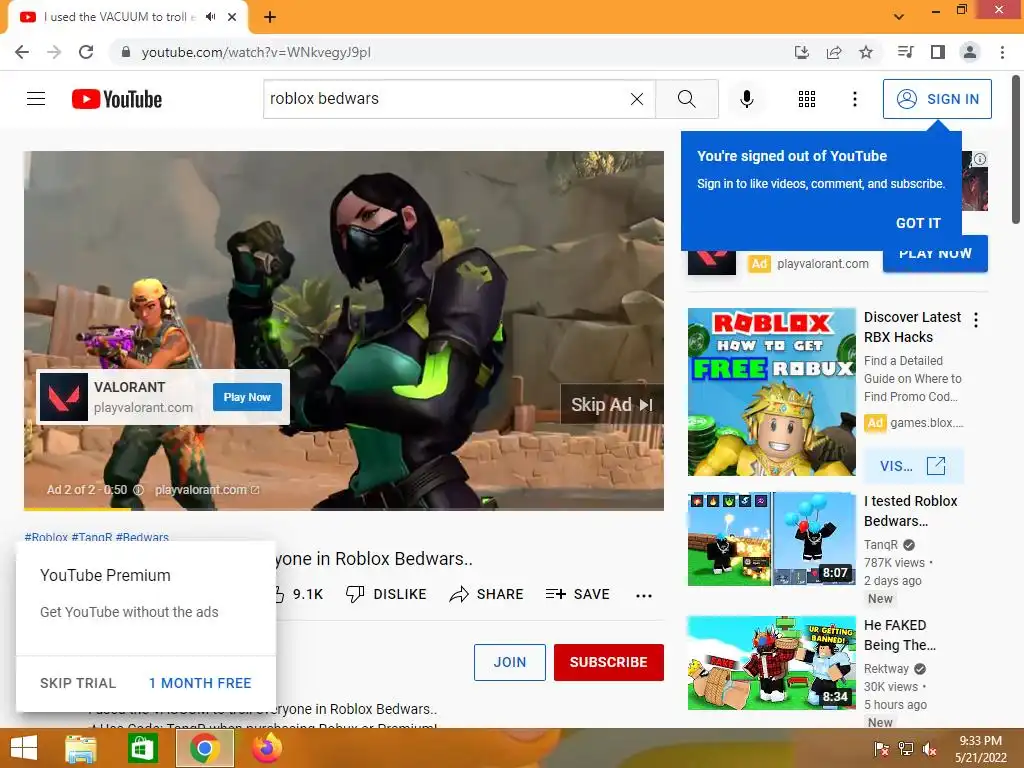Join the channel with the JOIN button
The image size is (1024, 768).
(509, 662)
